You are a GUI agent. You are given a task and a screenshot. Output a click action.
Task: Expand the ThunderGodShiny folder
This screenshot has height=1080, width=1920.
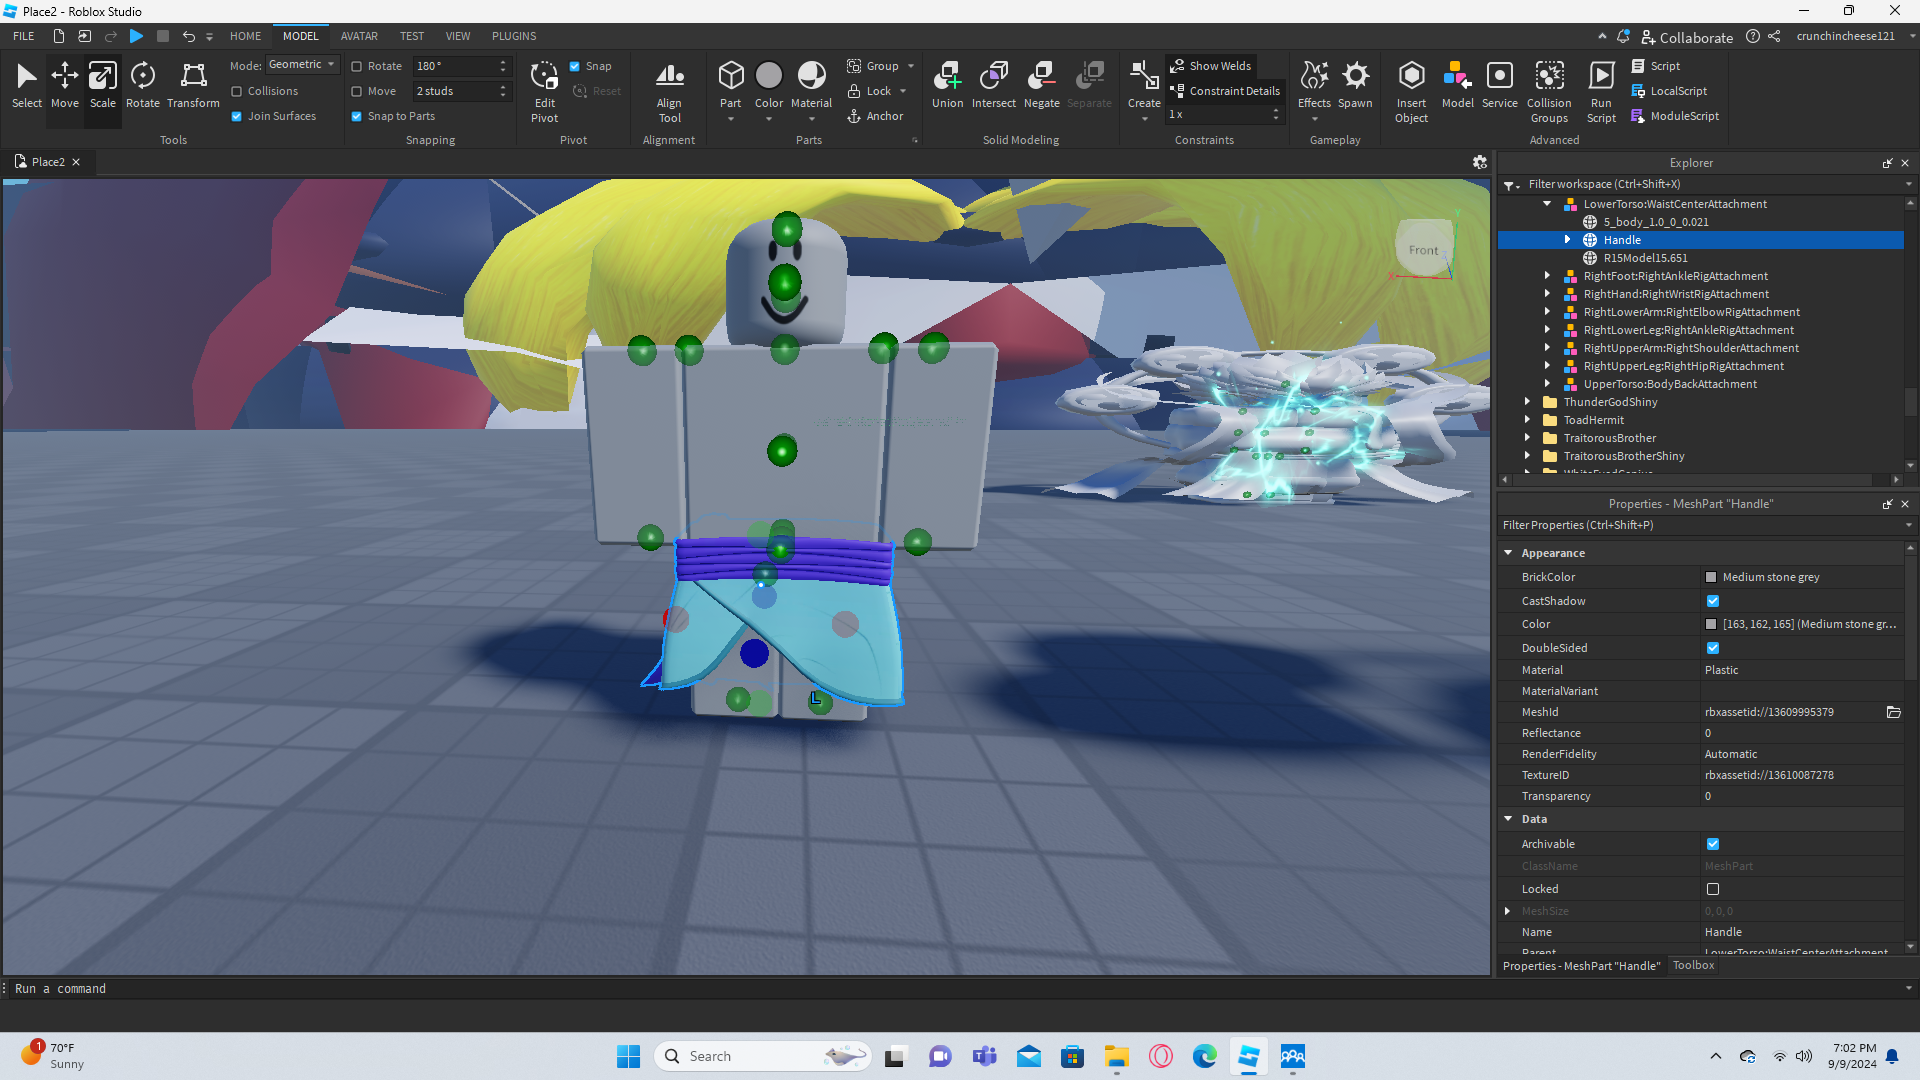click(1527, 402)
